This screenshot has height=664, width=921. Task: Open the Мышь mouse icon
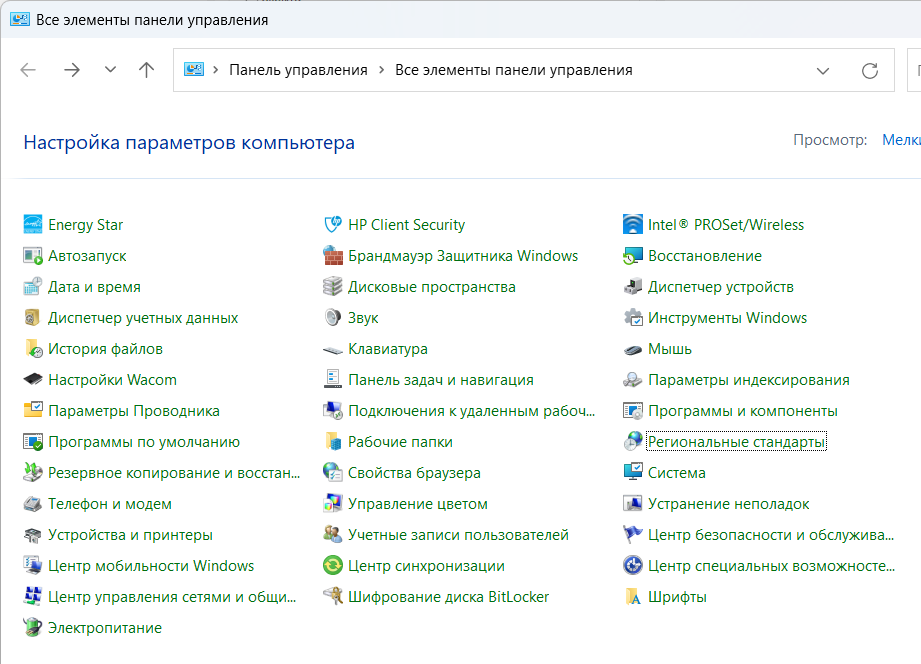point(633,349)
